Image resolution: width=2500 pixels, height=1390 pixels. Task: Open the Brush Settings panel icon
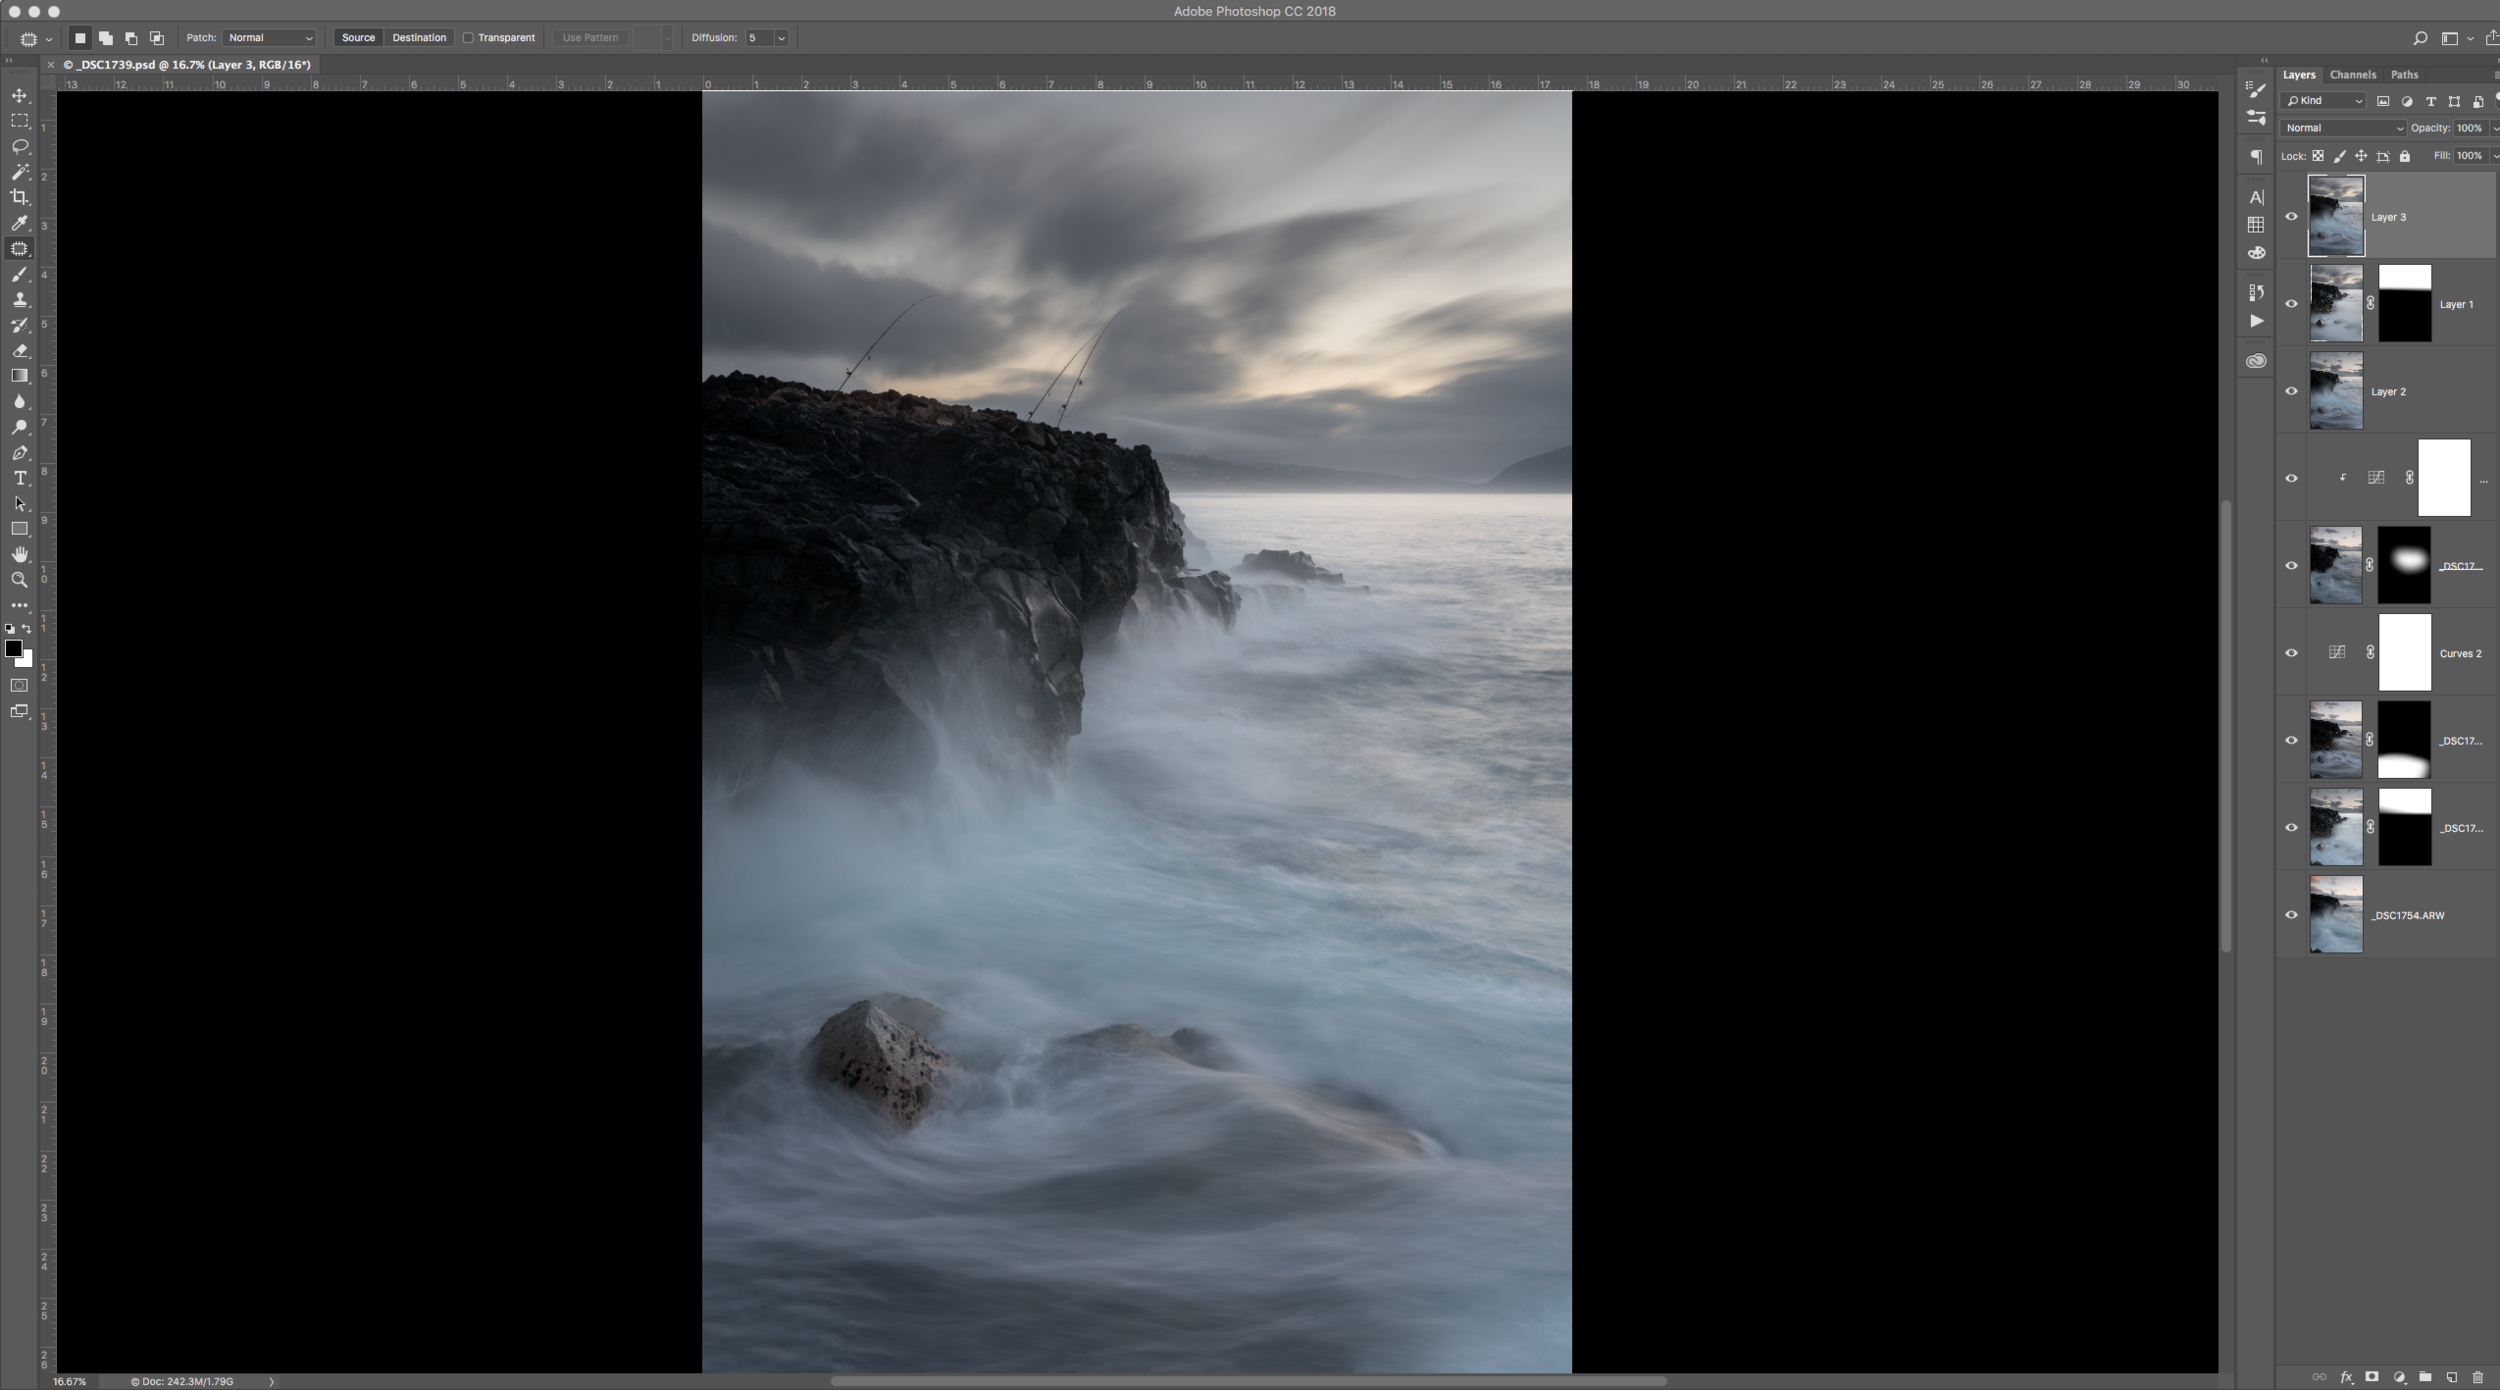tap(2256, 89)
